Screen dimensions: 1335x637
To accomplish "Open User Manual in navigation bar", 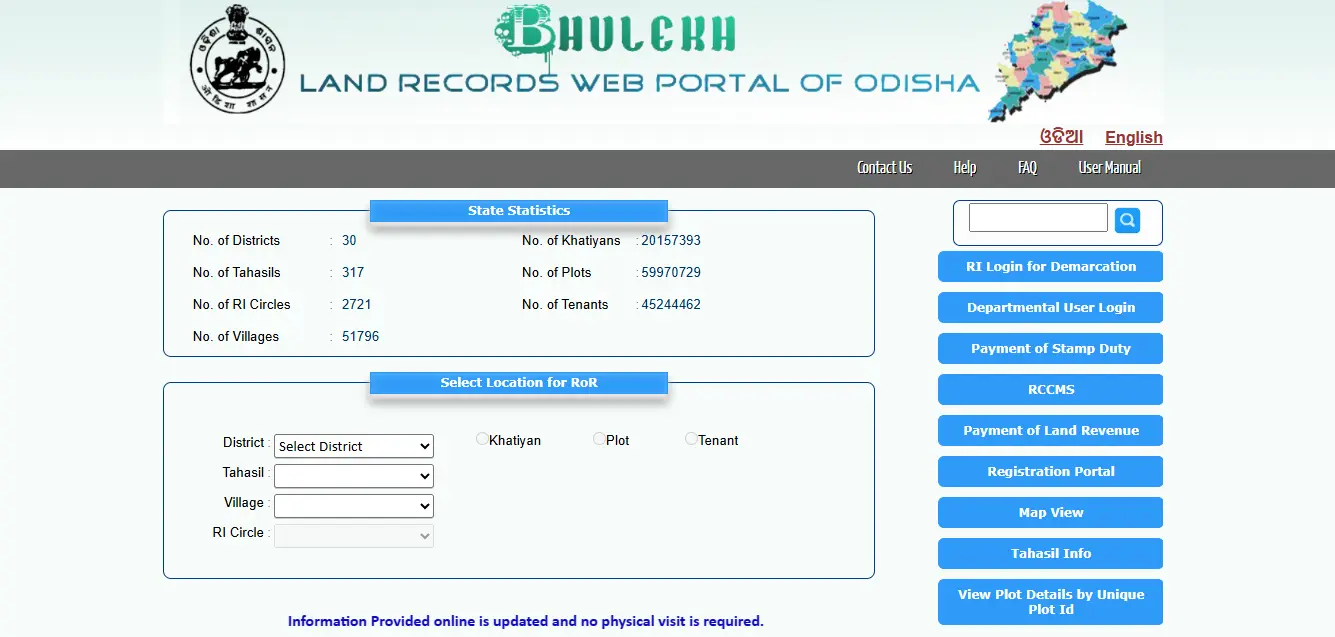I will 1110,168.
